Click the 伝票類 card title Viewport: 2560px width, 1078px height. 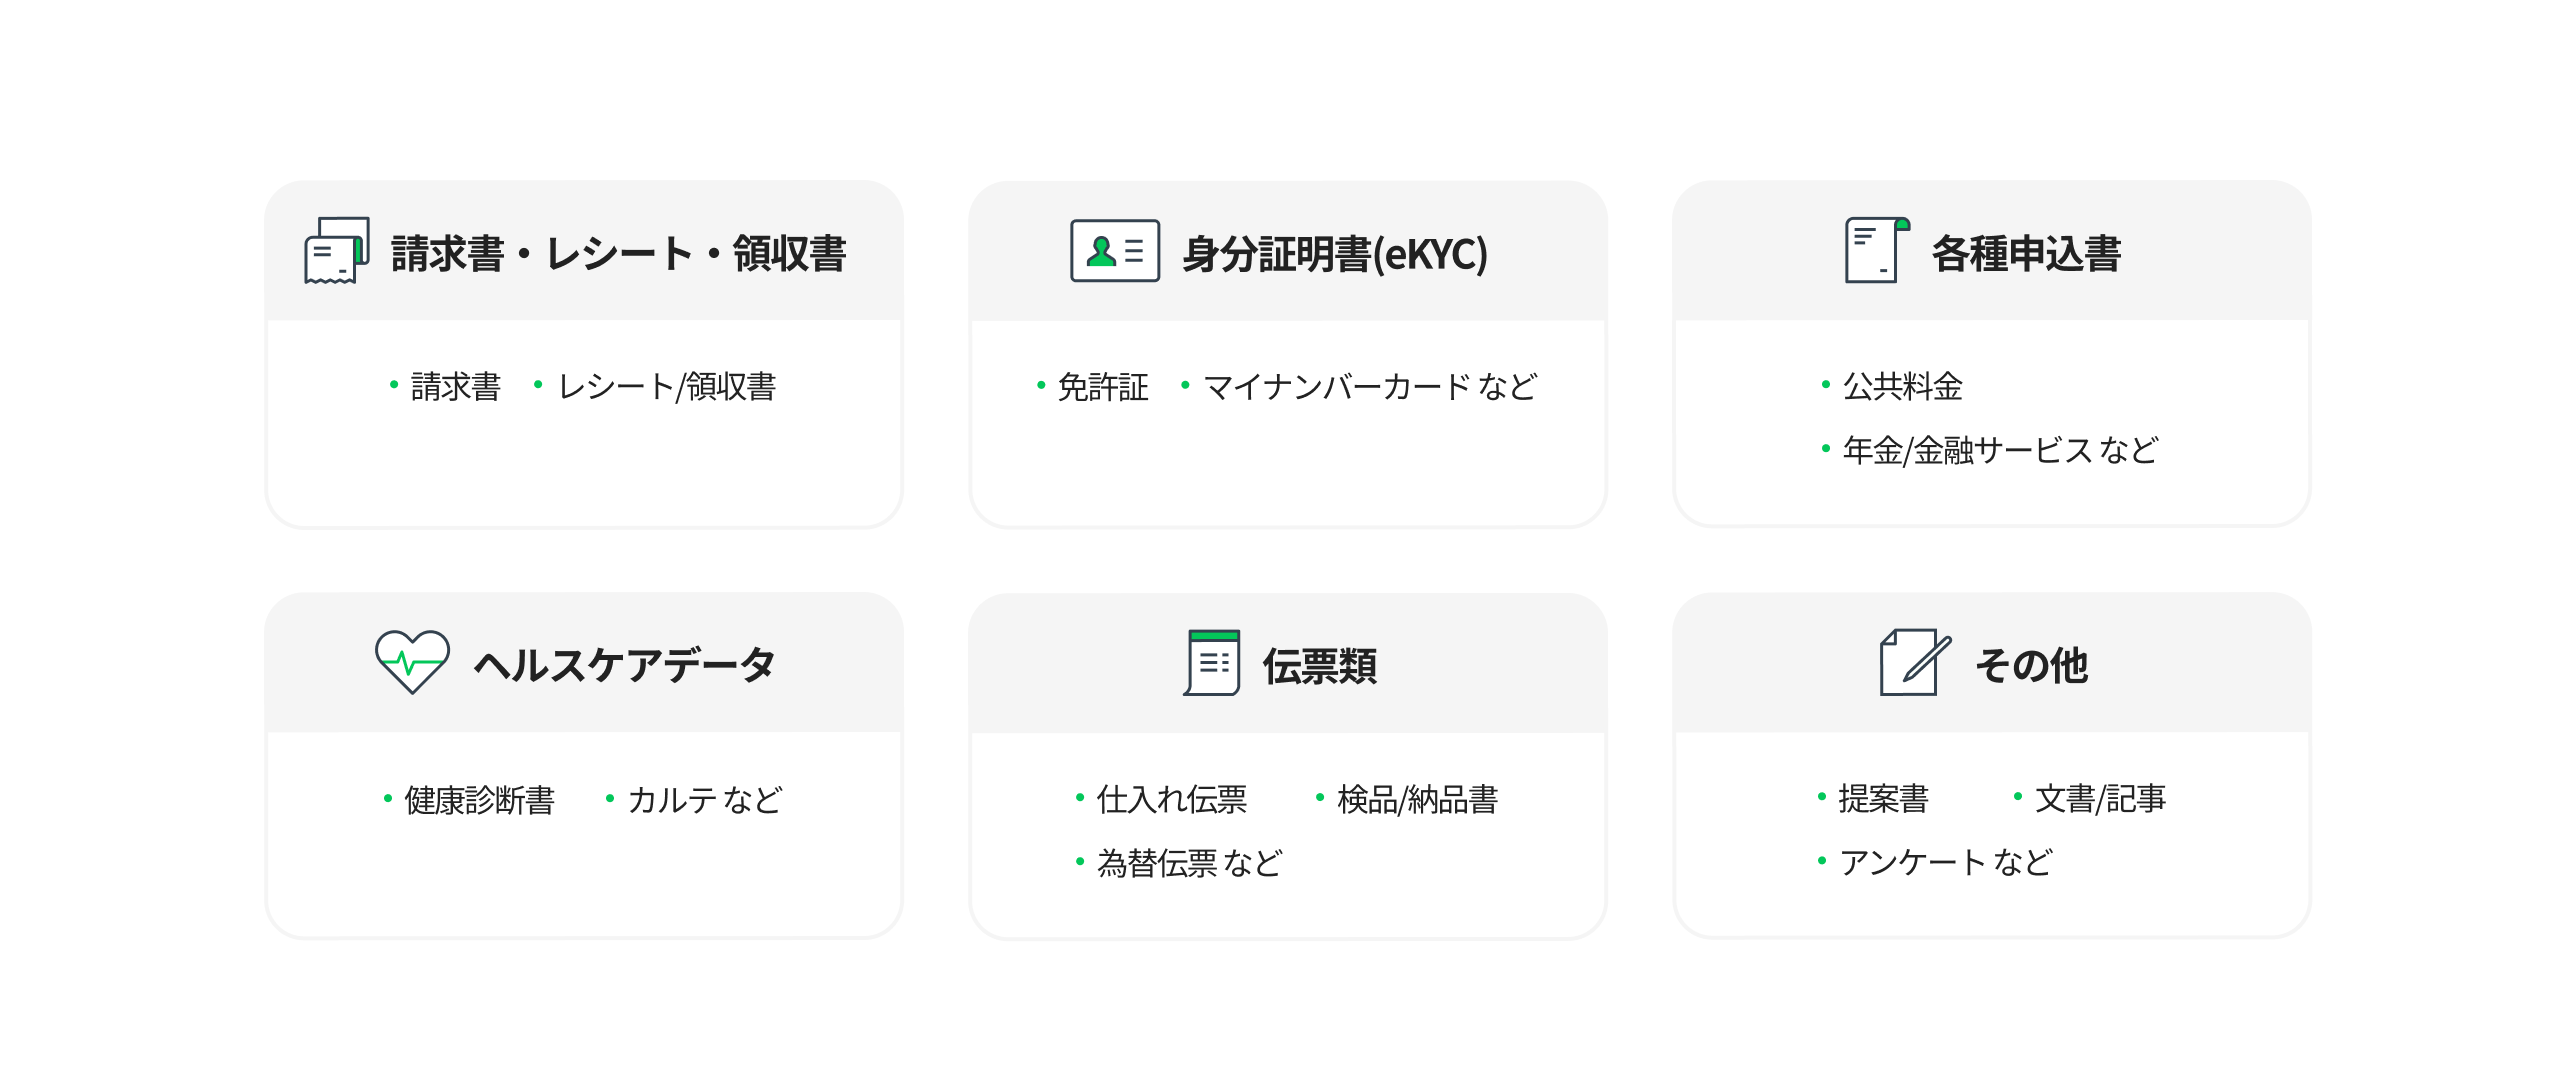point(1320,666)
